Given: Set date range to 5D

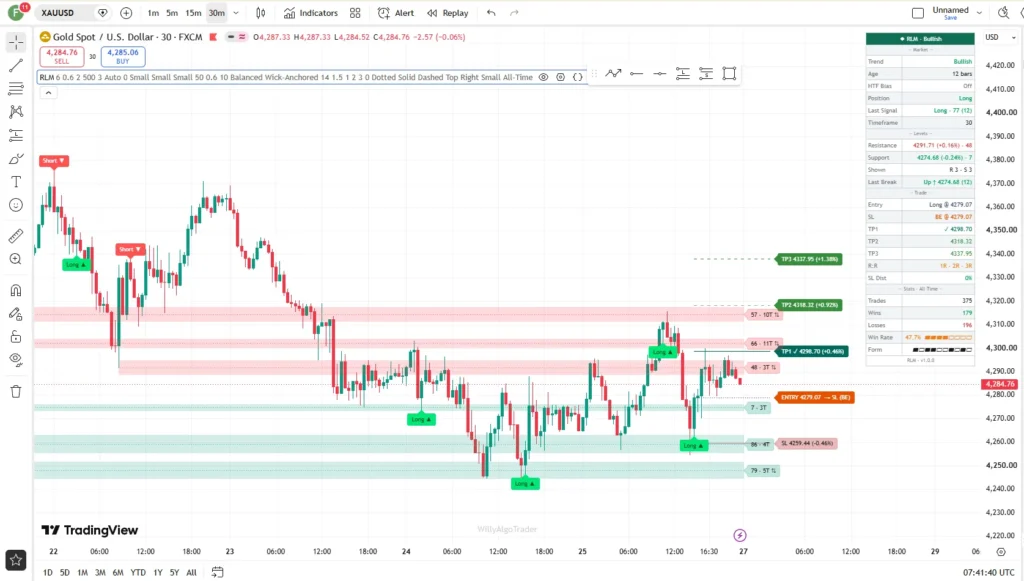Looking at the screenshot, I should tap(65, 573).
